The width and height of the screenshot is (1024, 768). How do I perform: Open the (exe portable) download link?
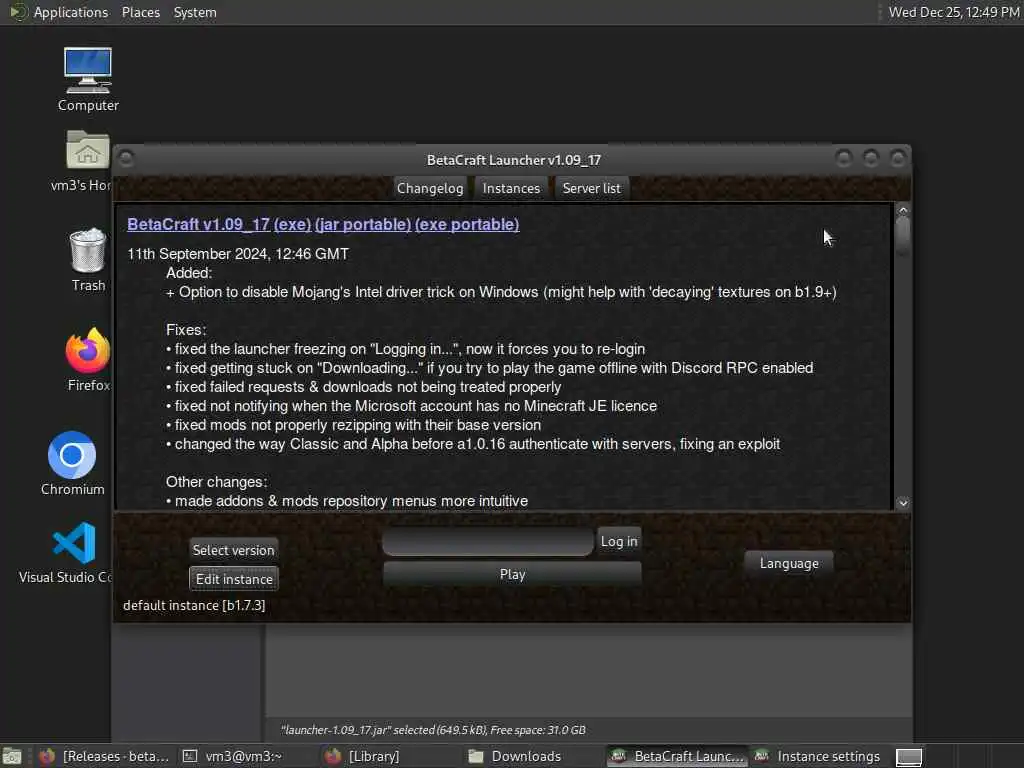(x=467, y=224)
